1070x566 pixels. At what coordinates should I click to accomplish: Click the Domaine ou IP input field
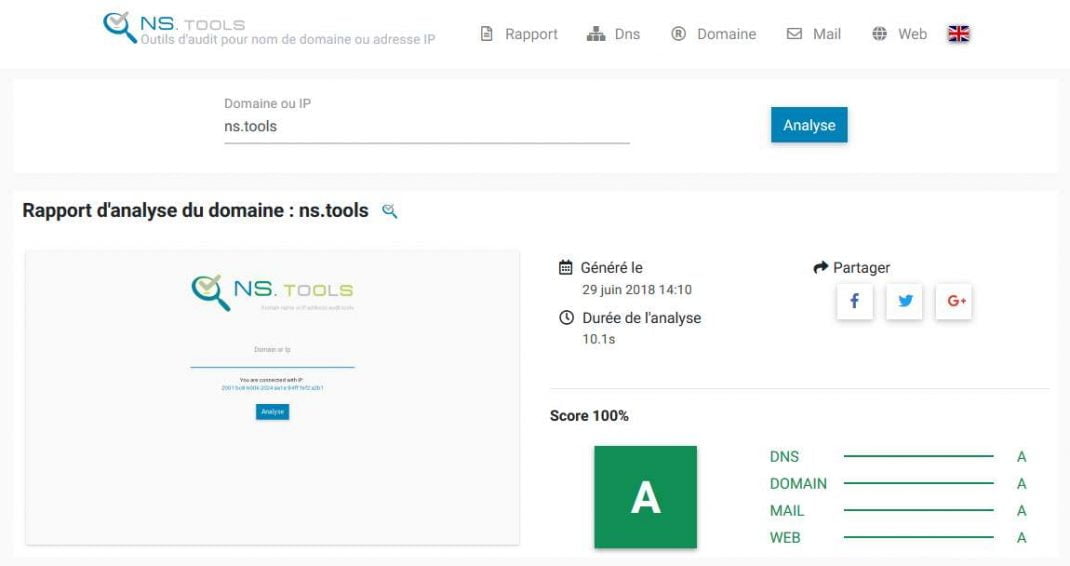point(426,126)
